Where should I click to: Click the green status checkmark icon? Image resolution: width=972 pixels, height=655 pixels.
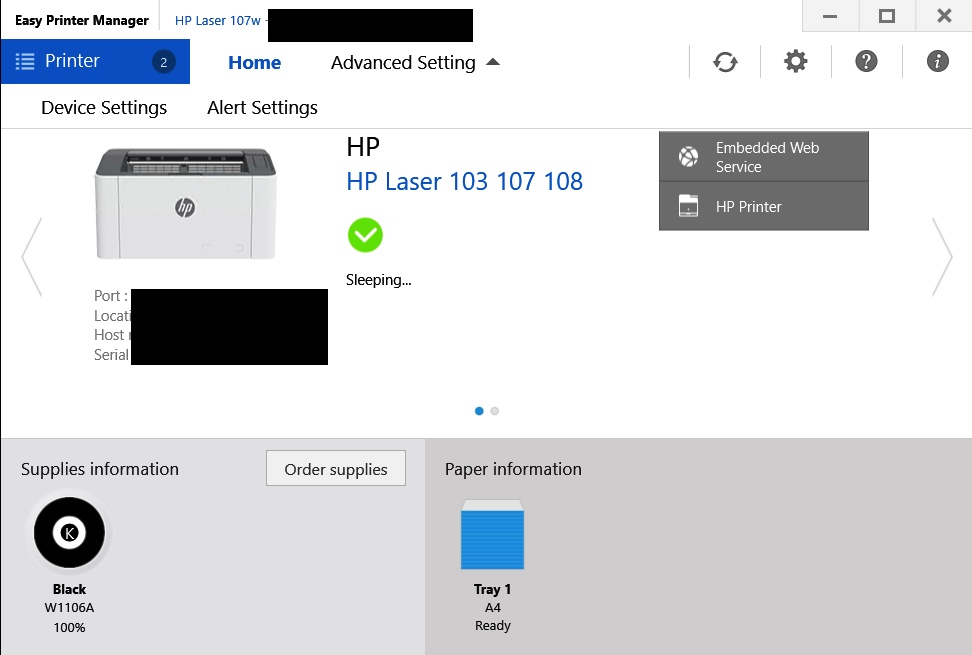(x=365, y=236)
